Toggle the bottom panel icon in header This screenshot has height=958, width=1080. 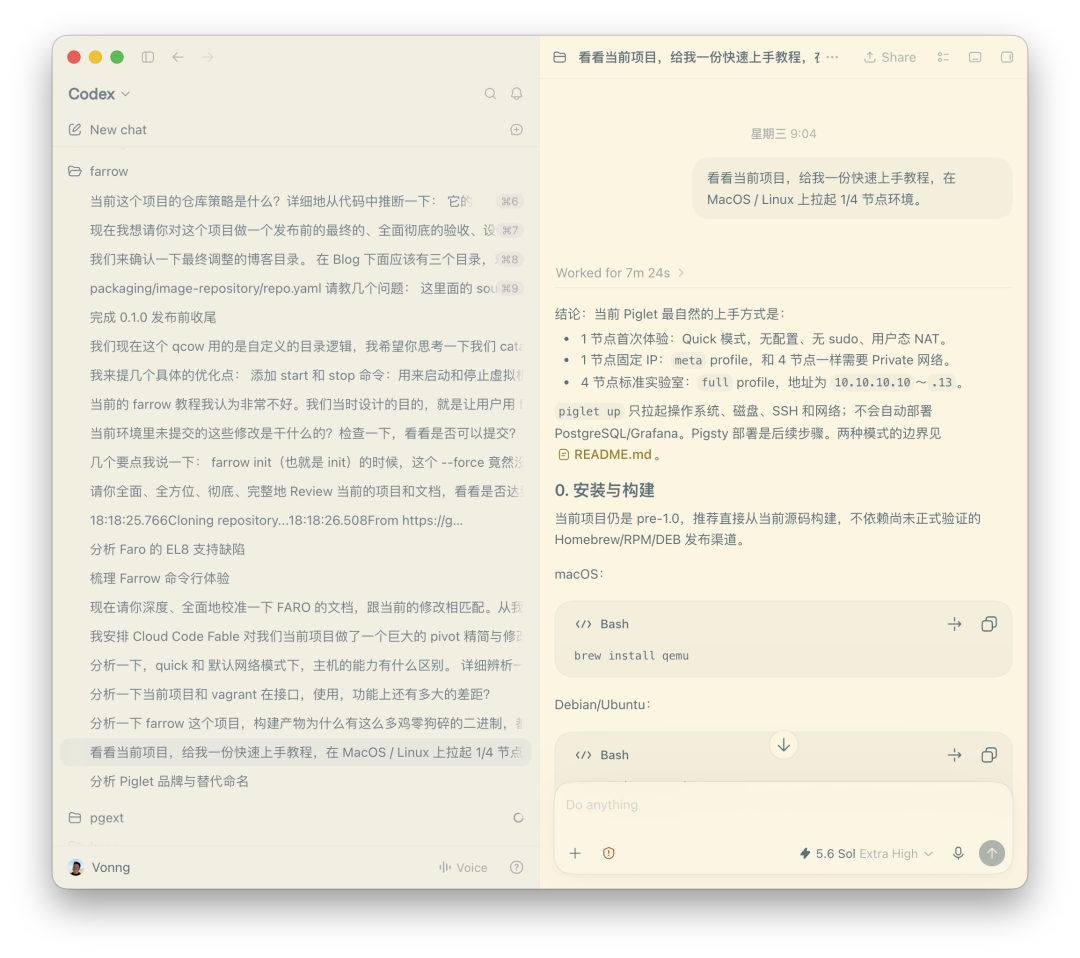point(975,57)
